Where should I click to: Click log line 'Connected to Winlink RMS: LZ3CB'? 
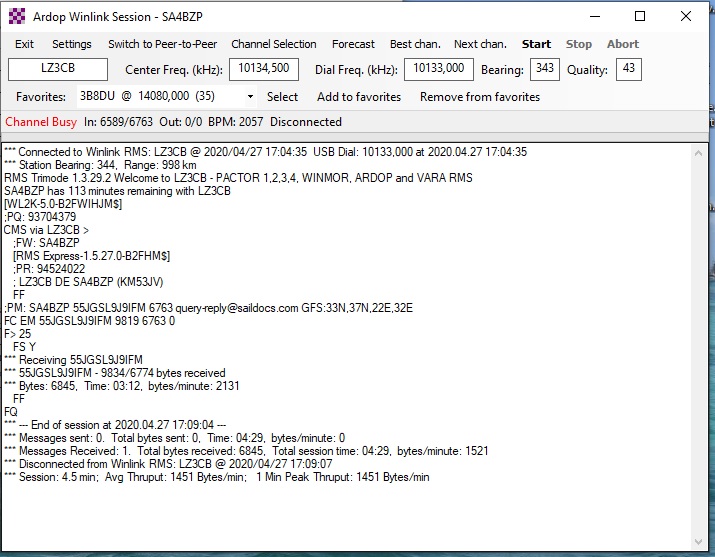click(265, 152)
